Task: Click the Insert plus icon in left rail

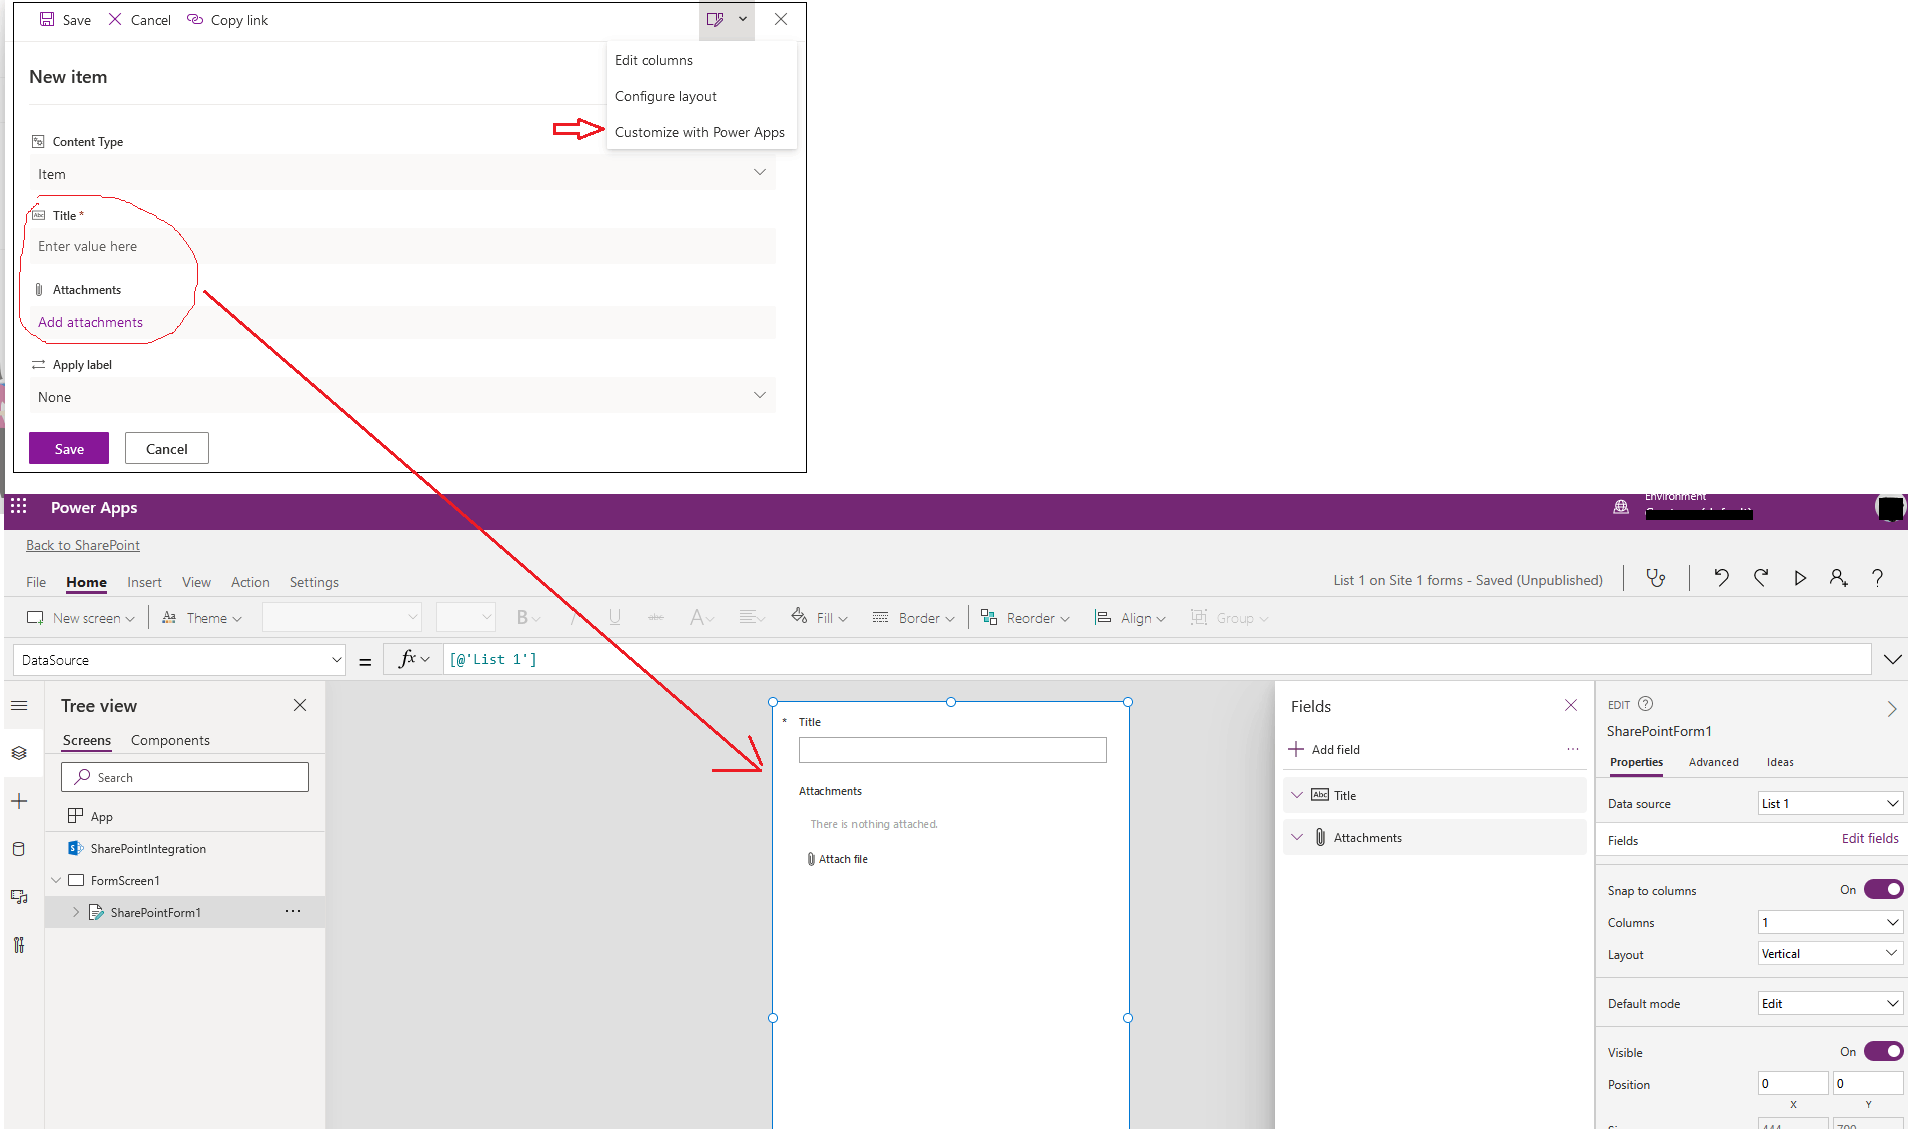Action: (19, 801)
